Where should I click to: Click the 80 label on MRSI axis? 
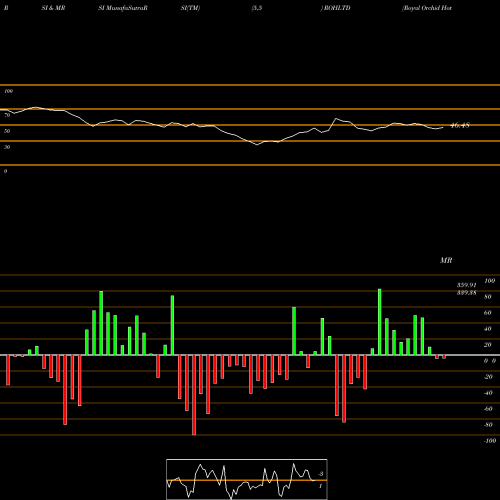click(x=488, y=297)
